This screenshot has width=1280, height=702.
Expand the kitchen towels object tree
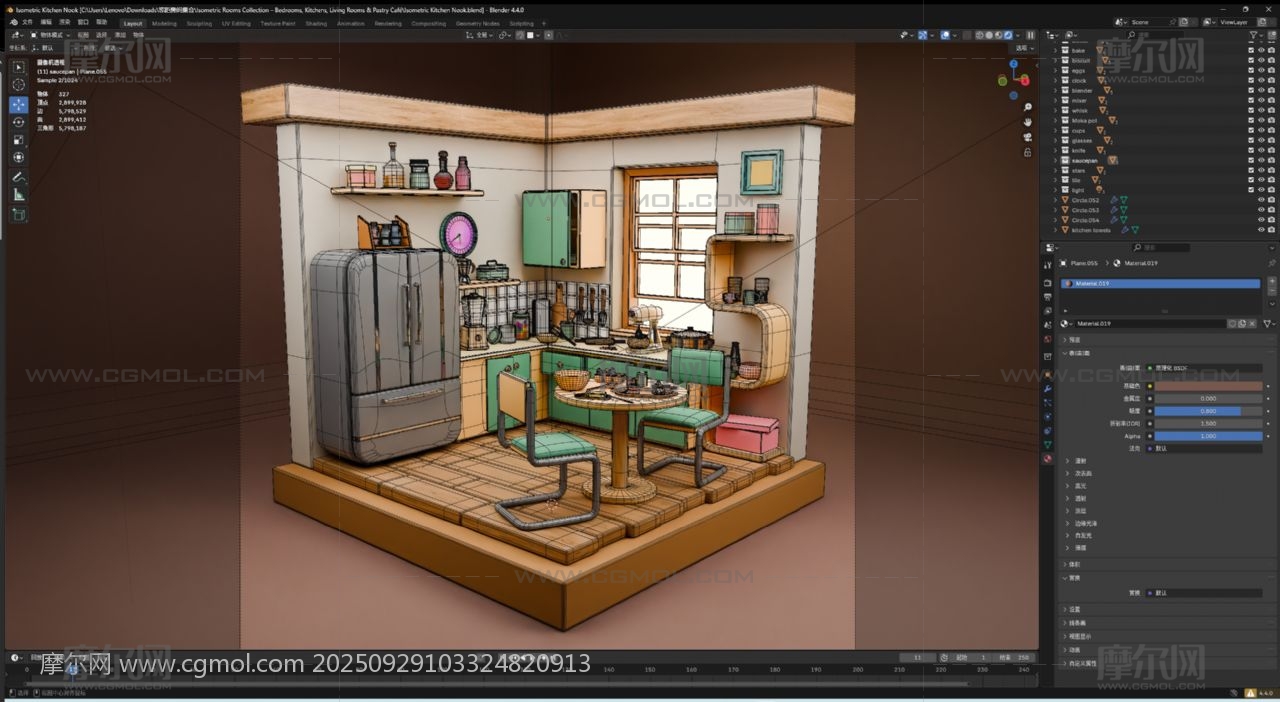click(x=1056, y=230)
